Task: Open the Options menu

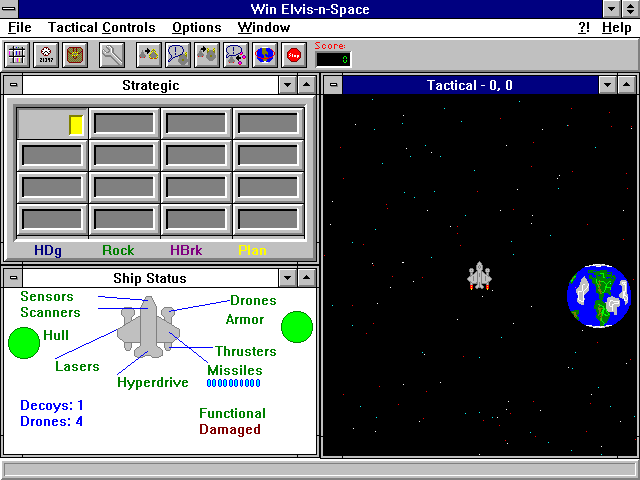Action: [x=196, y=28]
